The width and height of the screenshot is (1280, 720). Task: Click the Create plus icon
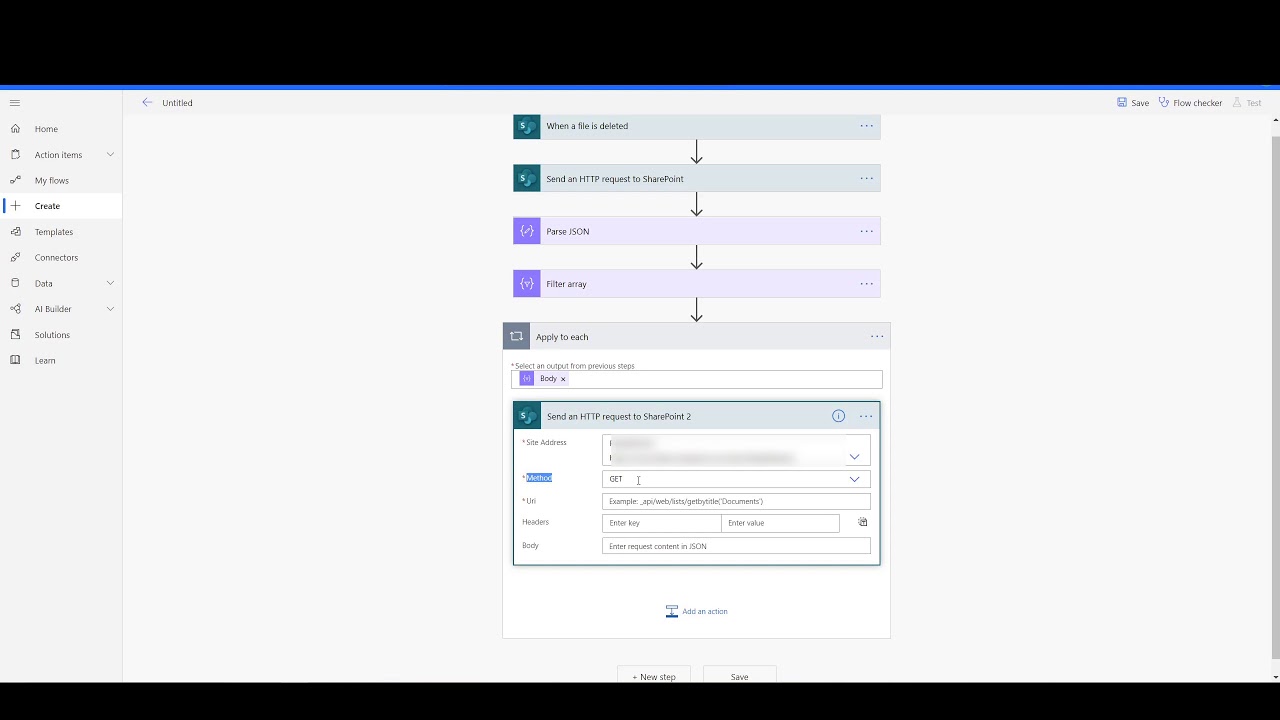pos(15,206)
